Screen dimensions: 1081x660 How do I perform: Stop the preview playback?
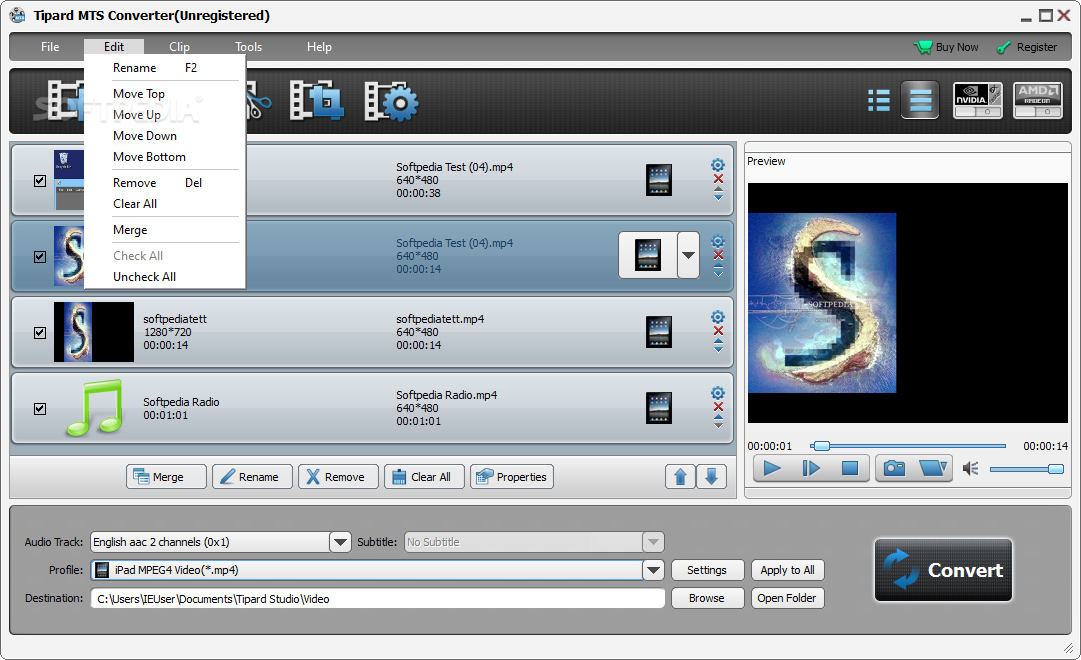click(x=850, y=468)
